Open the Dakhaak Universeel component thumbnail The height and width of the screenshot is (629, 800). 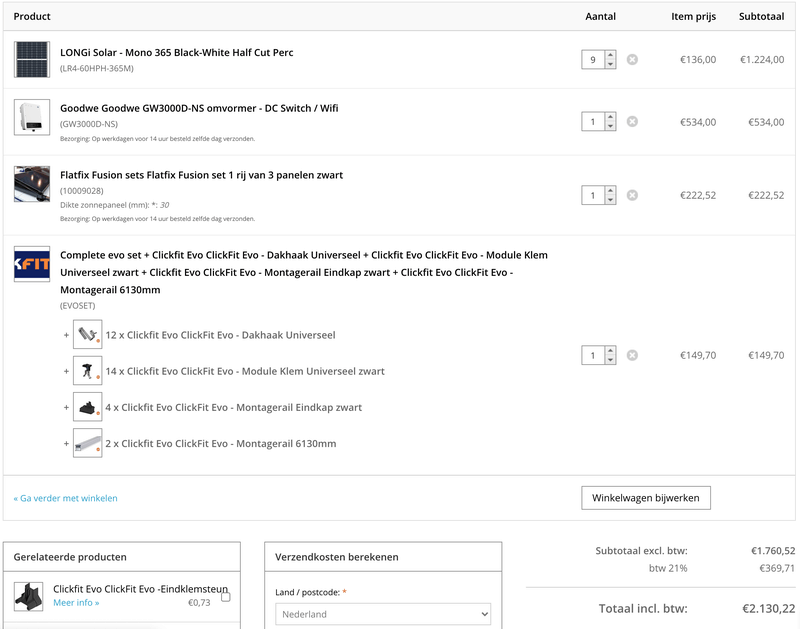pyautogui.click(x=88, y=335)
